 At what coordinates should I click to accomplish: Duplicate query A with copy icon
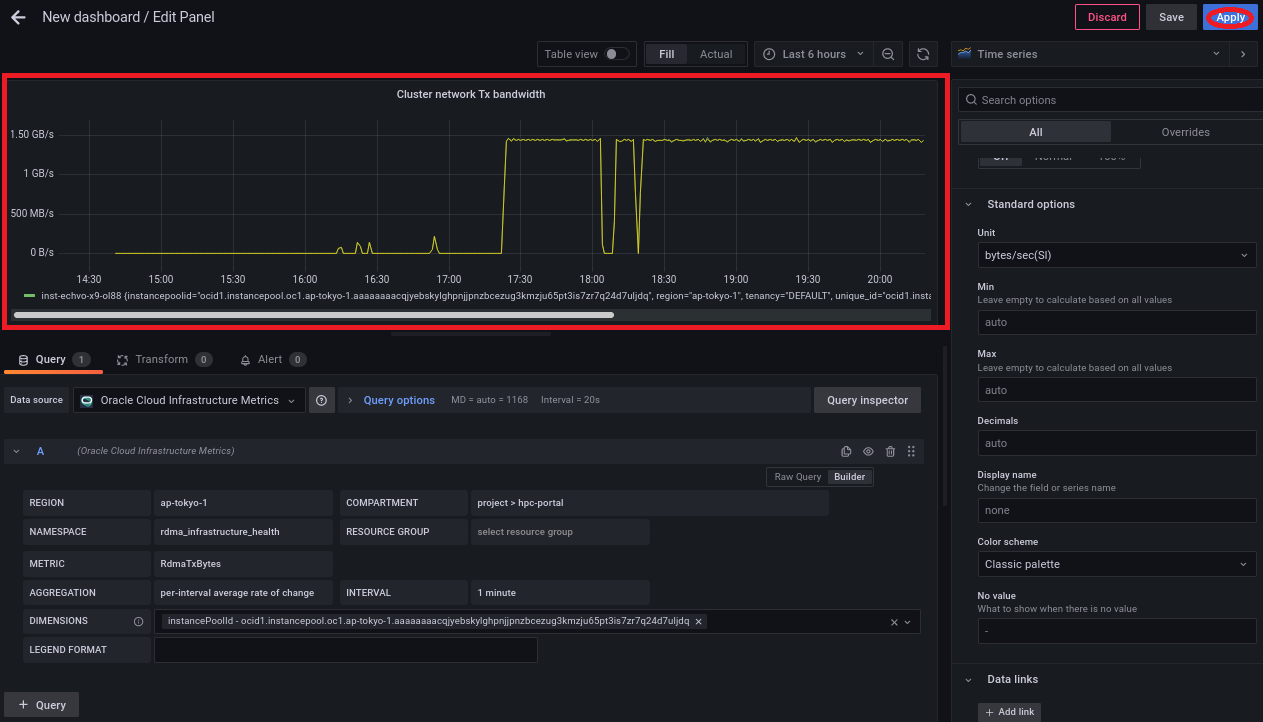(x=846, y=451)
